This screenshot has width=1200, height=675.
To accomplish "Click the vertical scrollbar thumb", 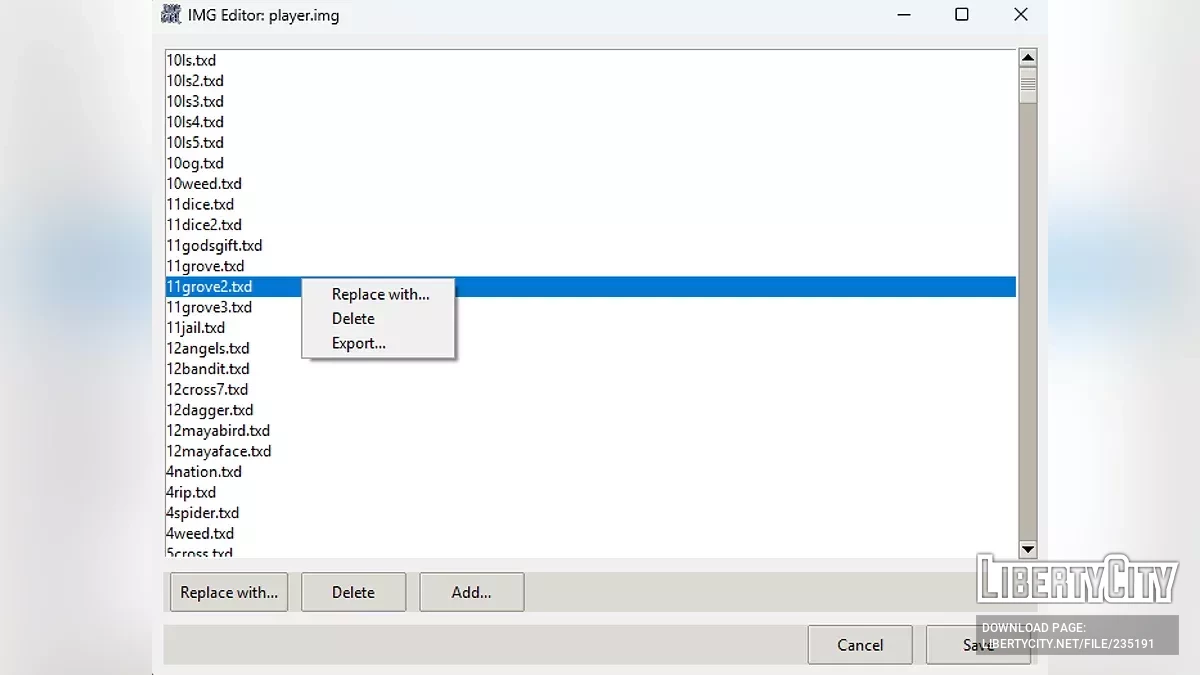I will coord(1027,85).
